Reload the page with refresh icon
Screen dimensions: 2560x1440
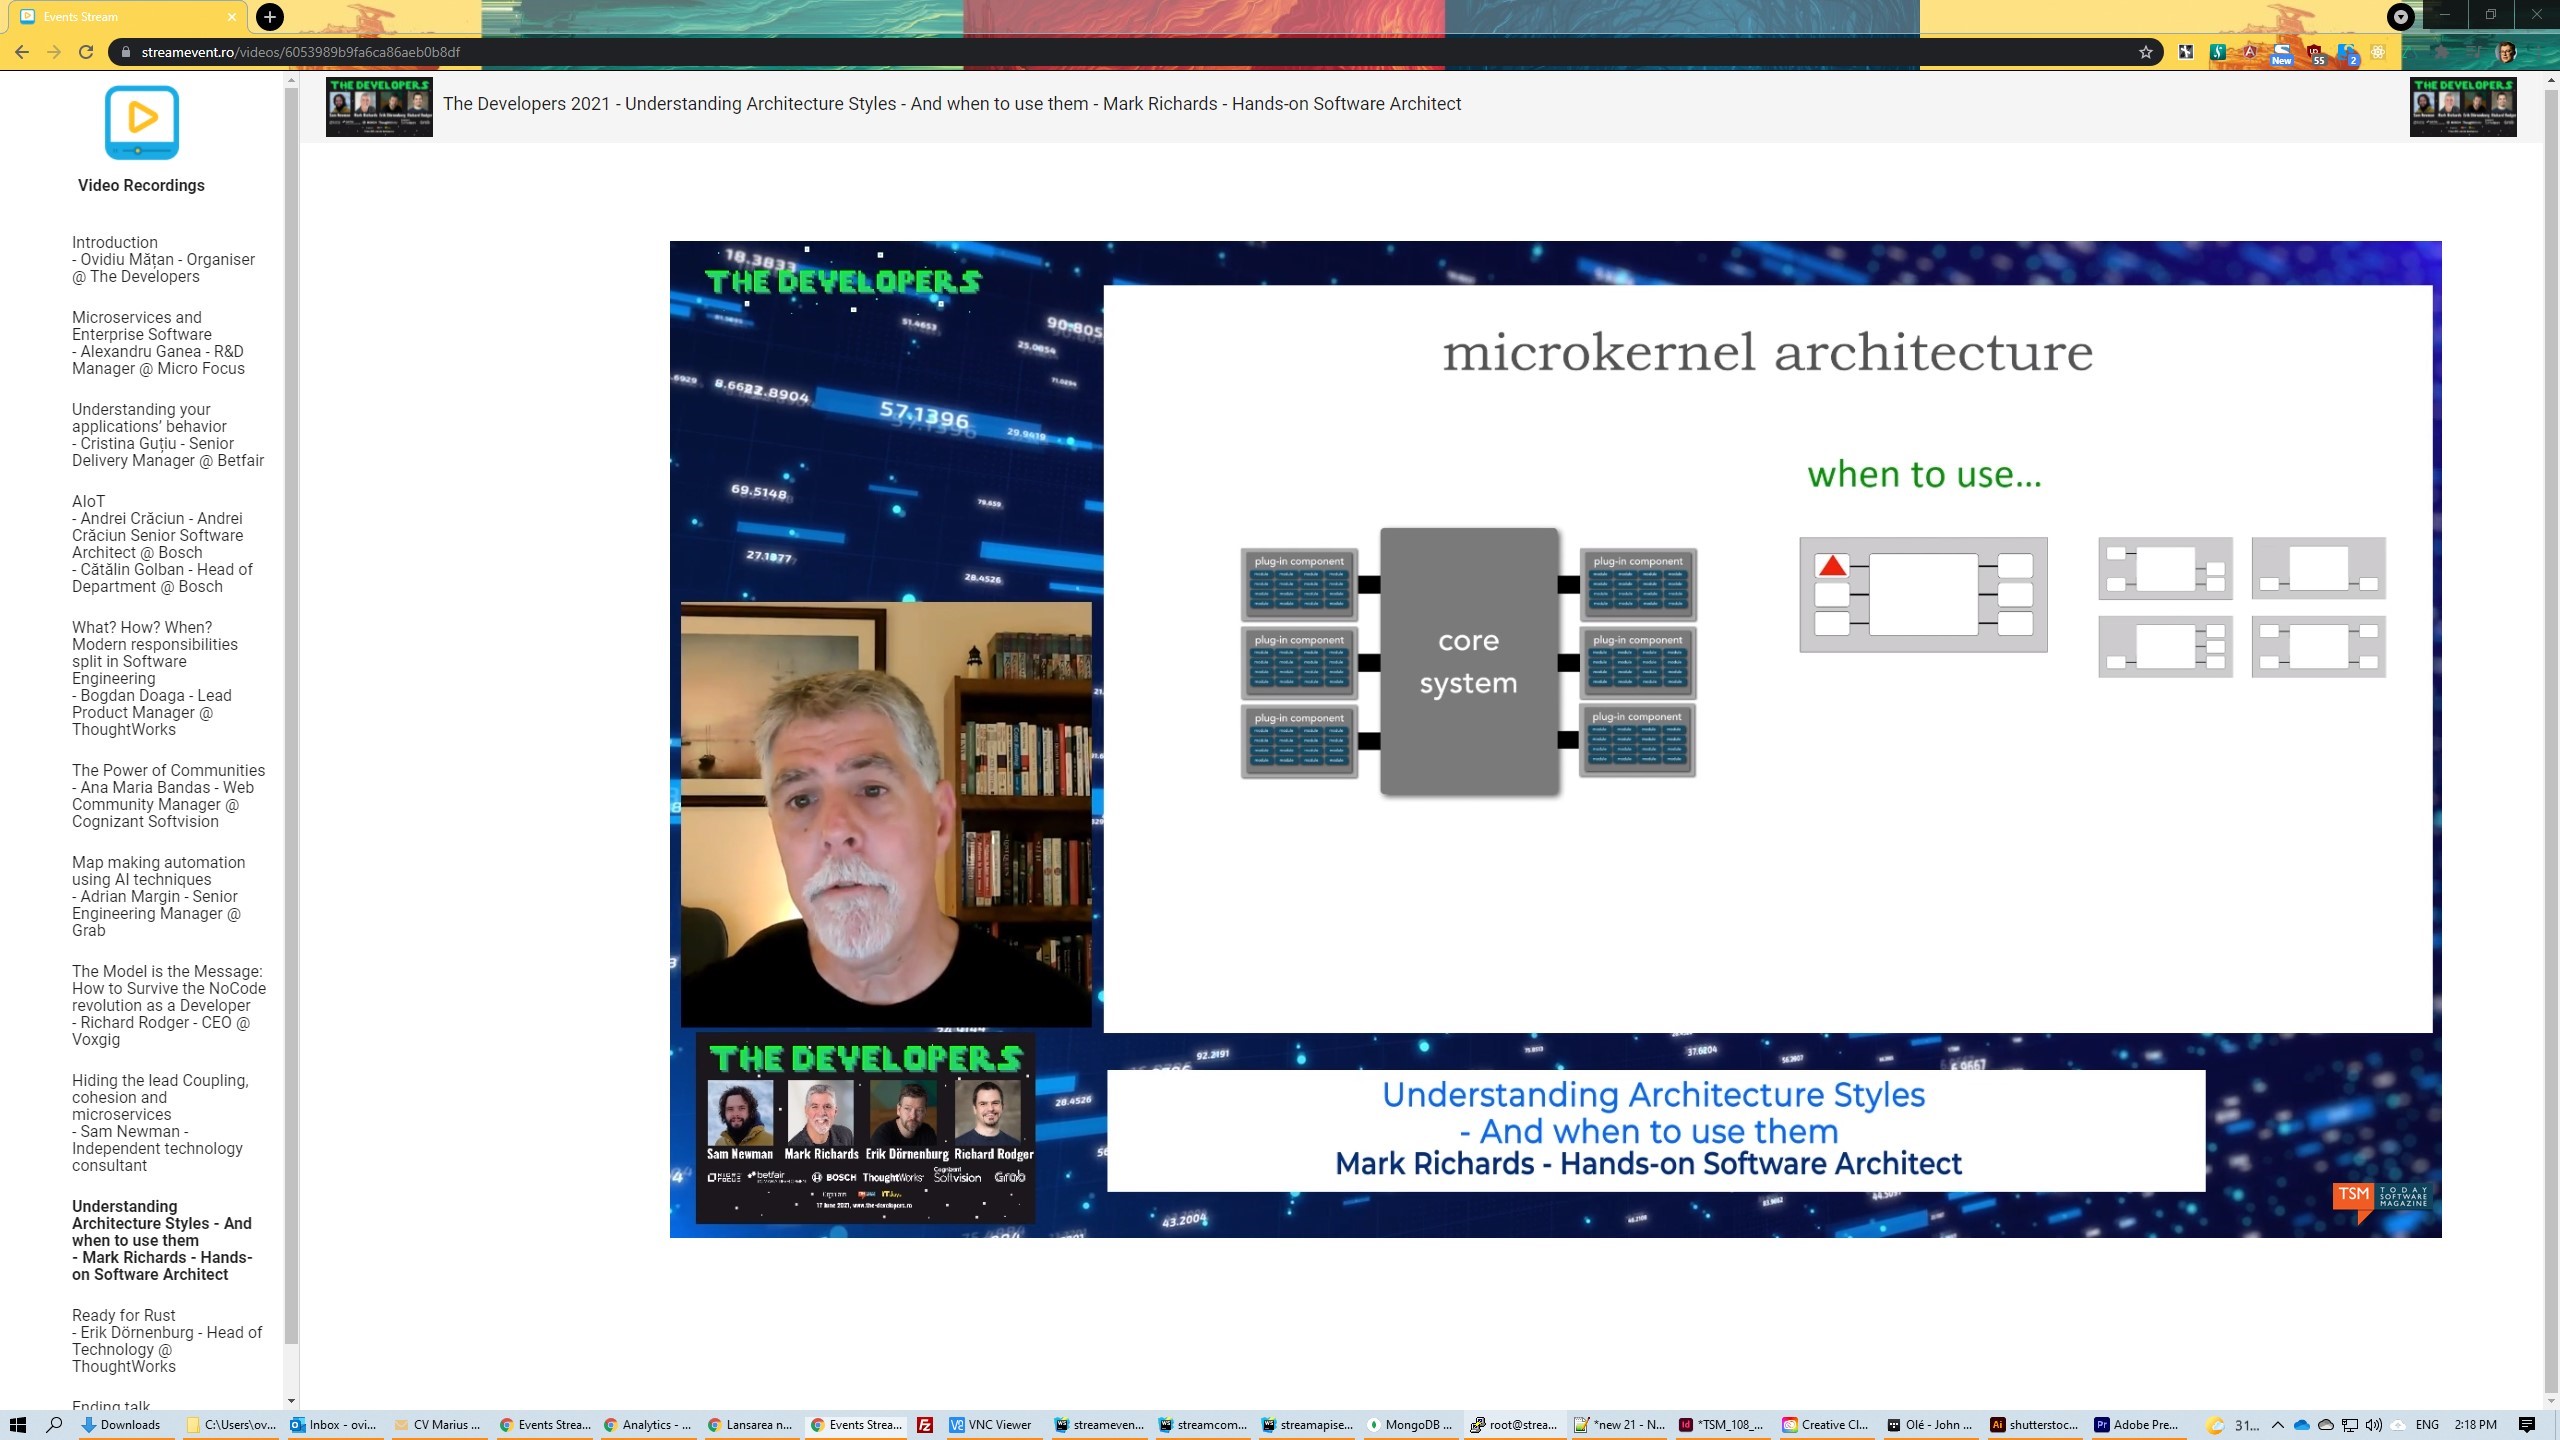tap(86, 52)
